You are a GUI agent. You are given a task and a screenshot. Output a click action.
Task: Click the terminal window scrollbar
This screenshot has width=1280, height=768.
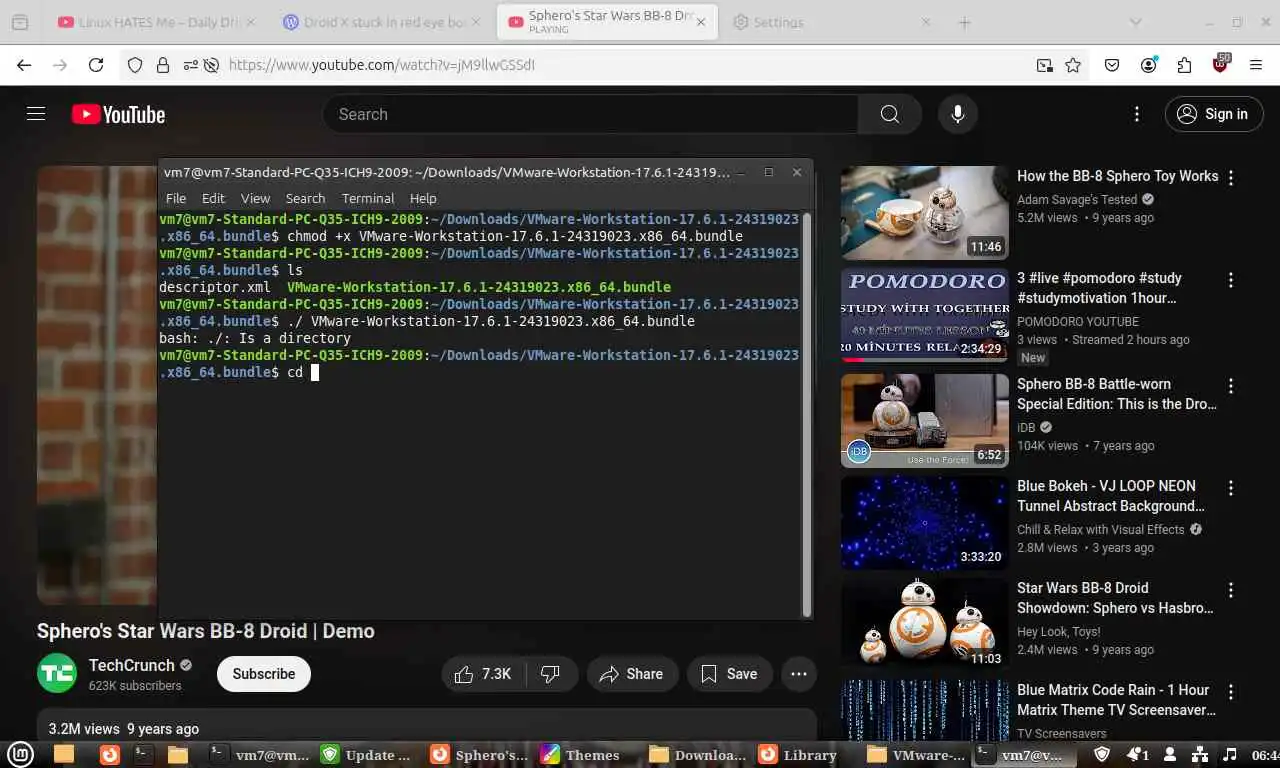click(806, 414)
